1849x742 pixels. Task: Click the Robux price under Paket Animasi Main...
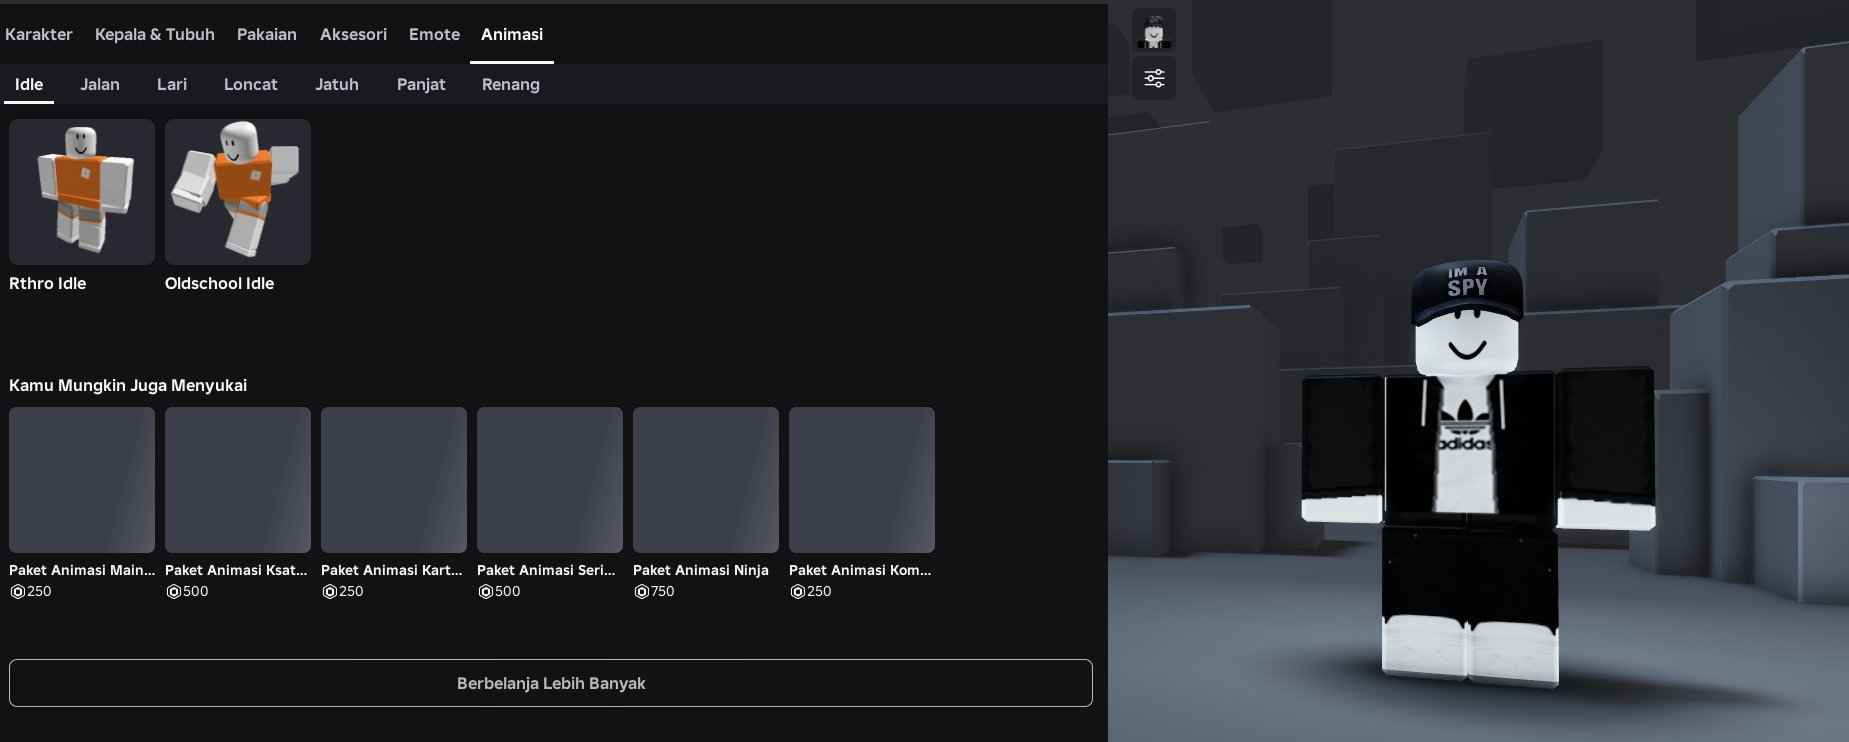point(31,591)
